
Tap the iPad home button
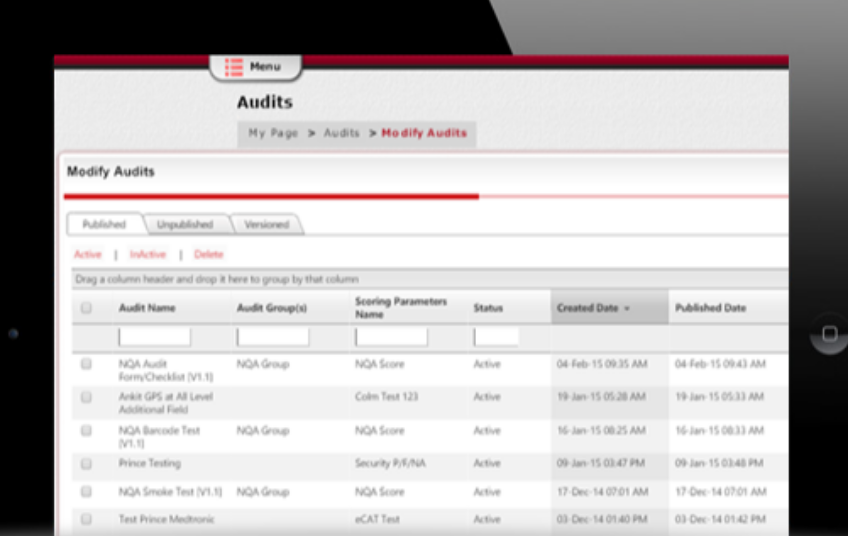830,333
